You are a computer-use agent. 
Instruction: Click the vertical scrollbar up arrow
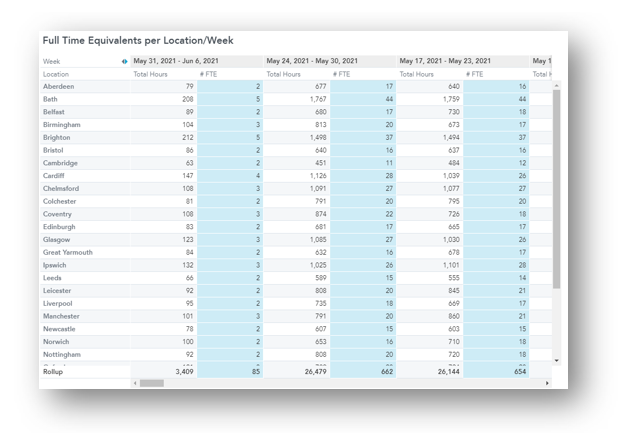[557, 86]
